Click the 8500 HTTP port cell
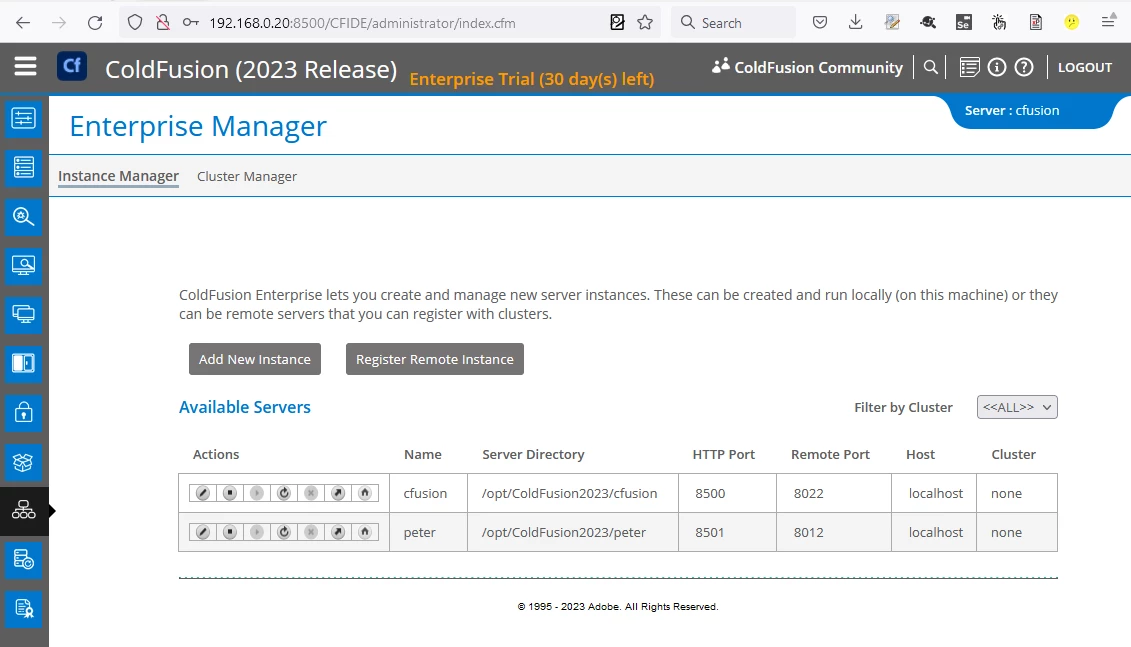This screenshot has height=647, width=1131. 727,493
